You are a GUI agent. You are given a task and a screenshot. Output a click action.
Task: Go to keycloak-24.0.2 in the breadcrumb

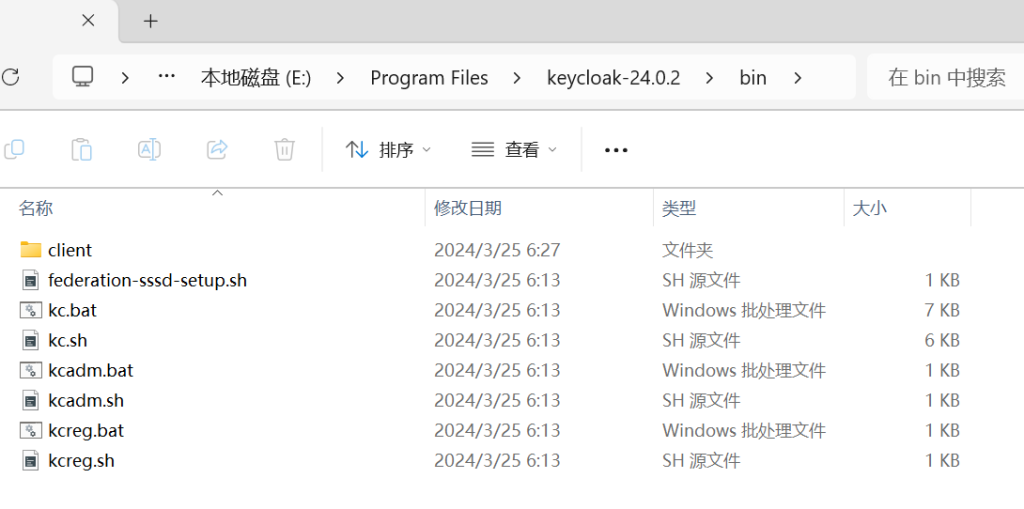[613, 78]
